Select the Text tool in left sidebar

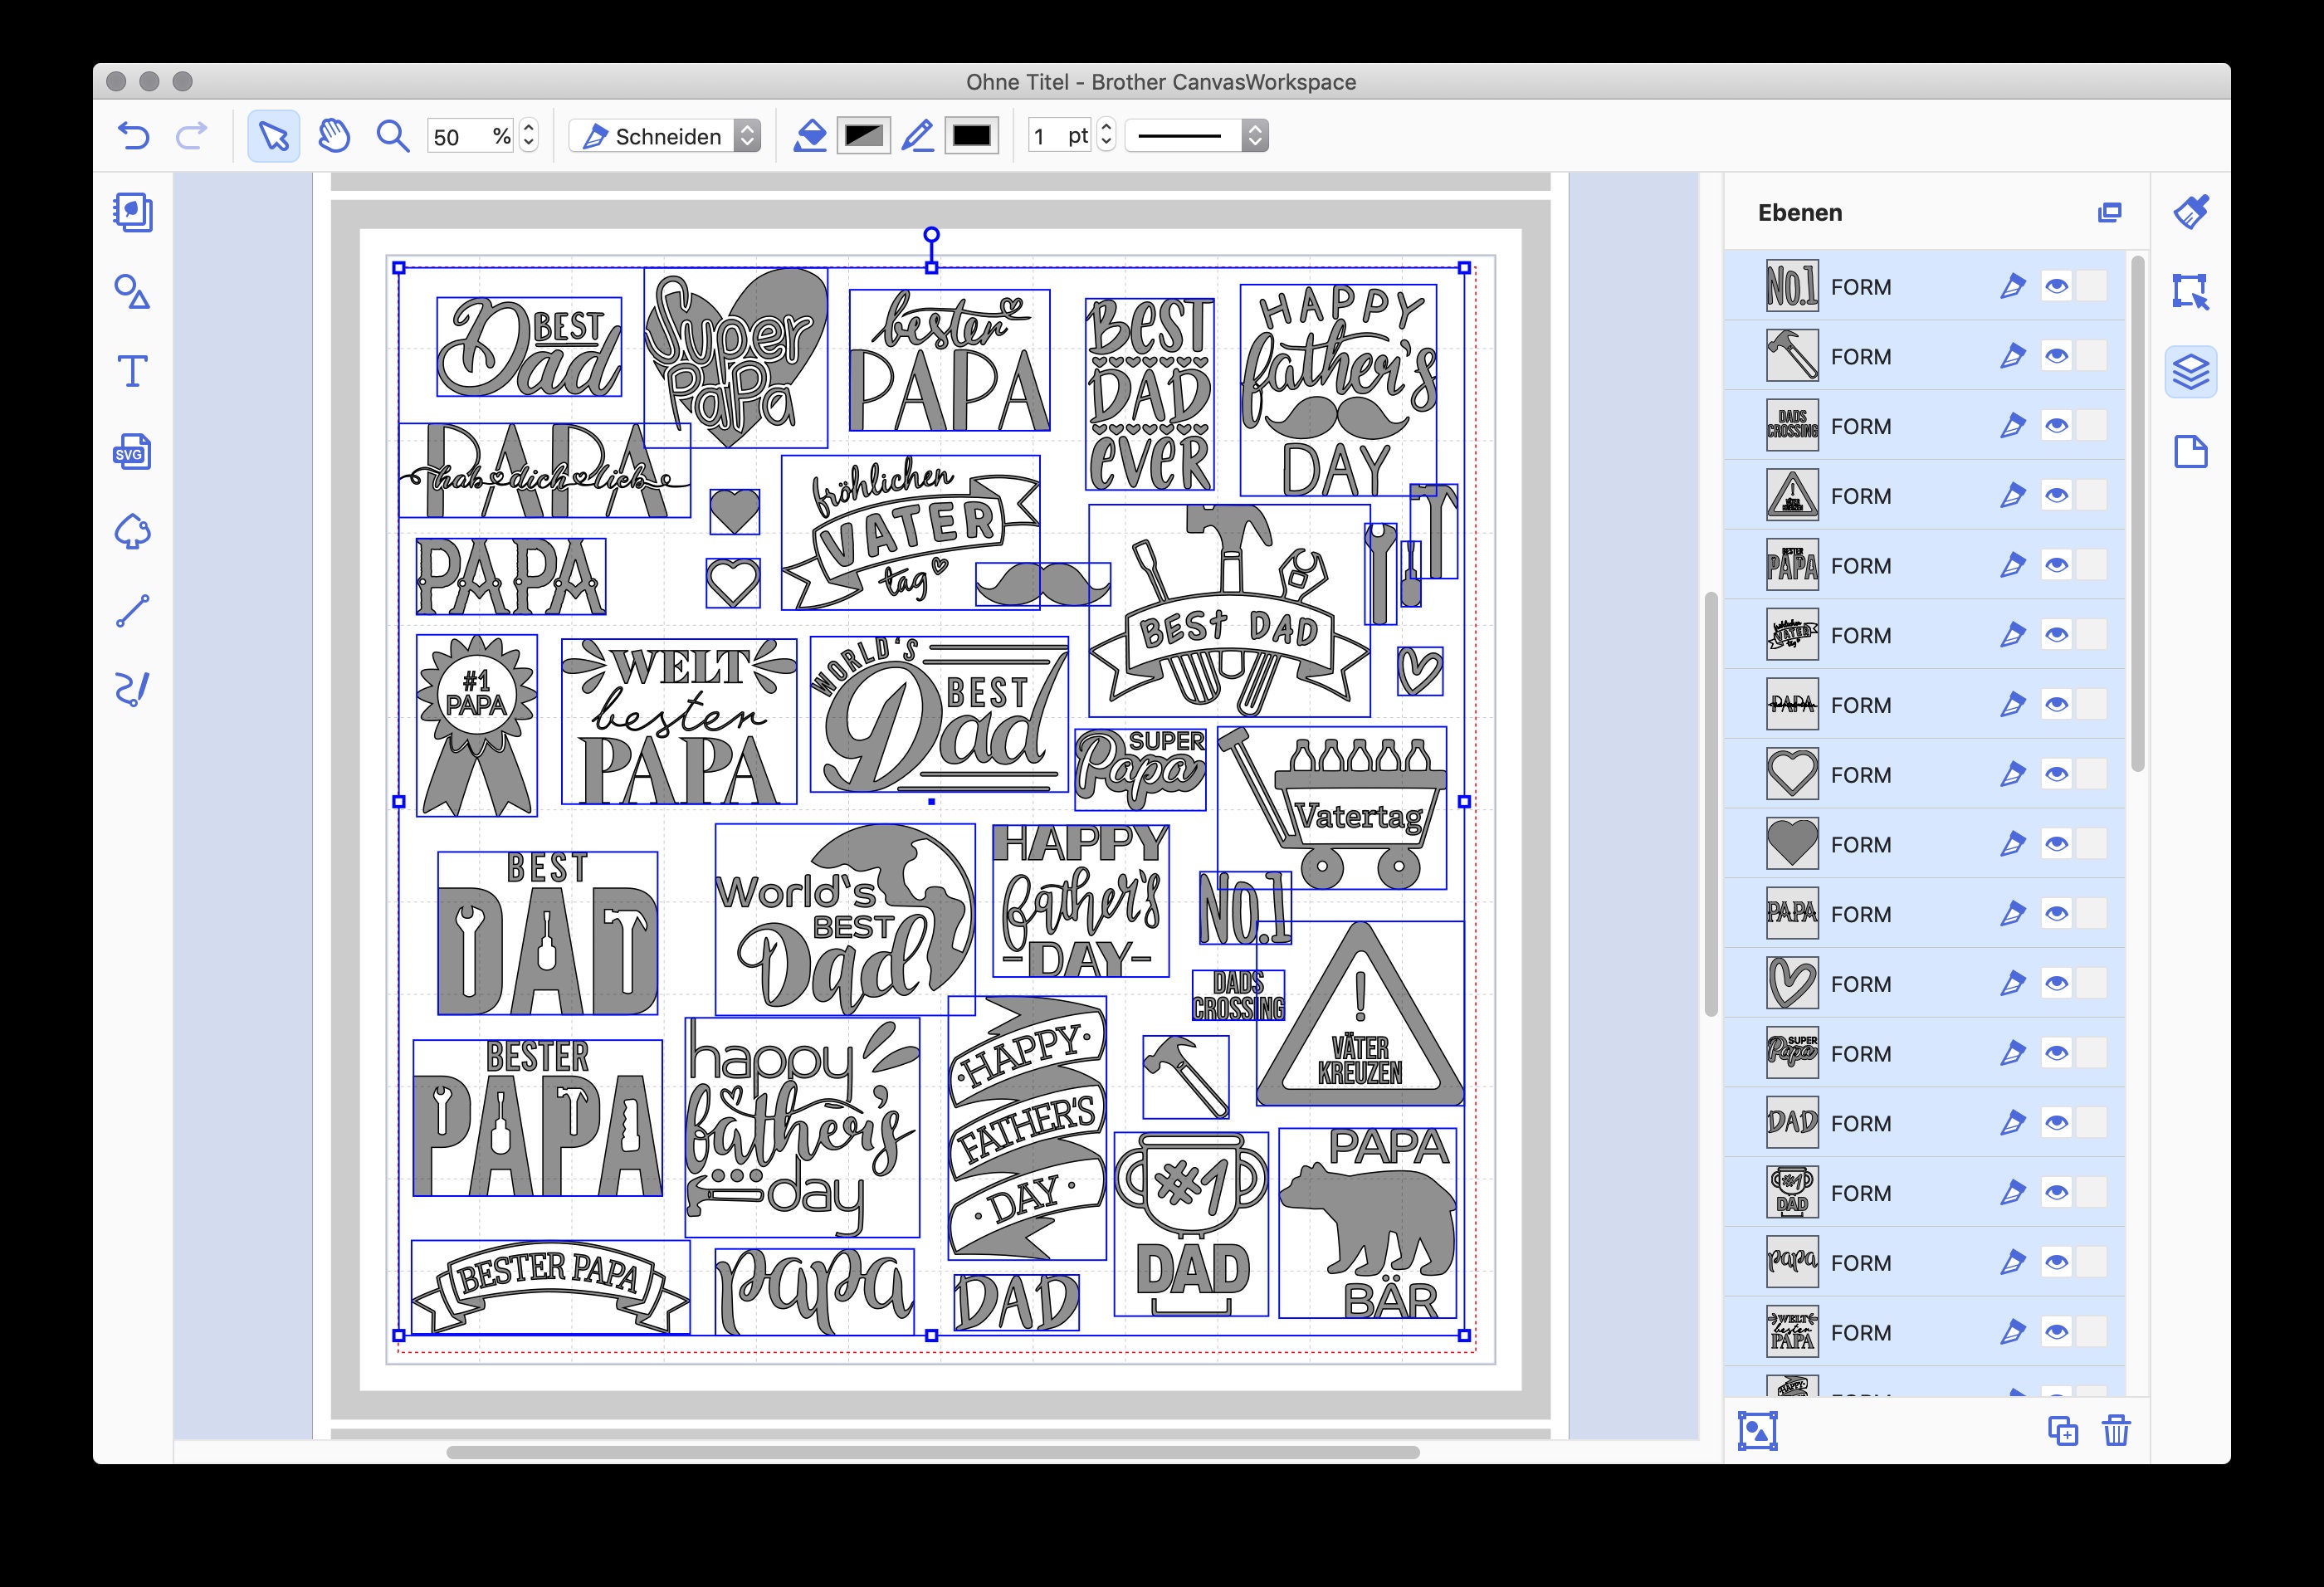[x=133, y=370]
